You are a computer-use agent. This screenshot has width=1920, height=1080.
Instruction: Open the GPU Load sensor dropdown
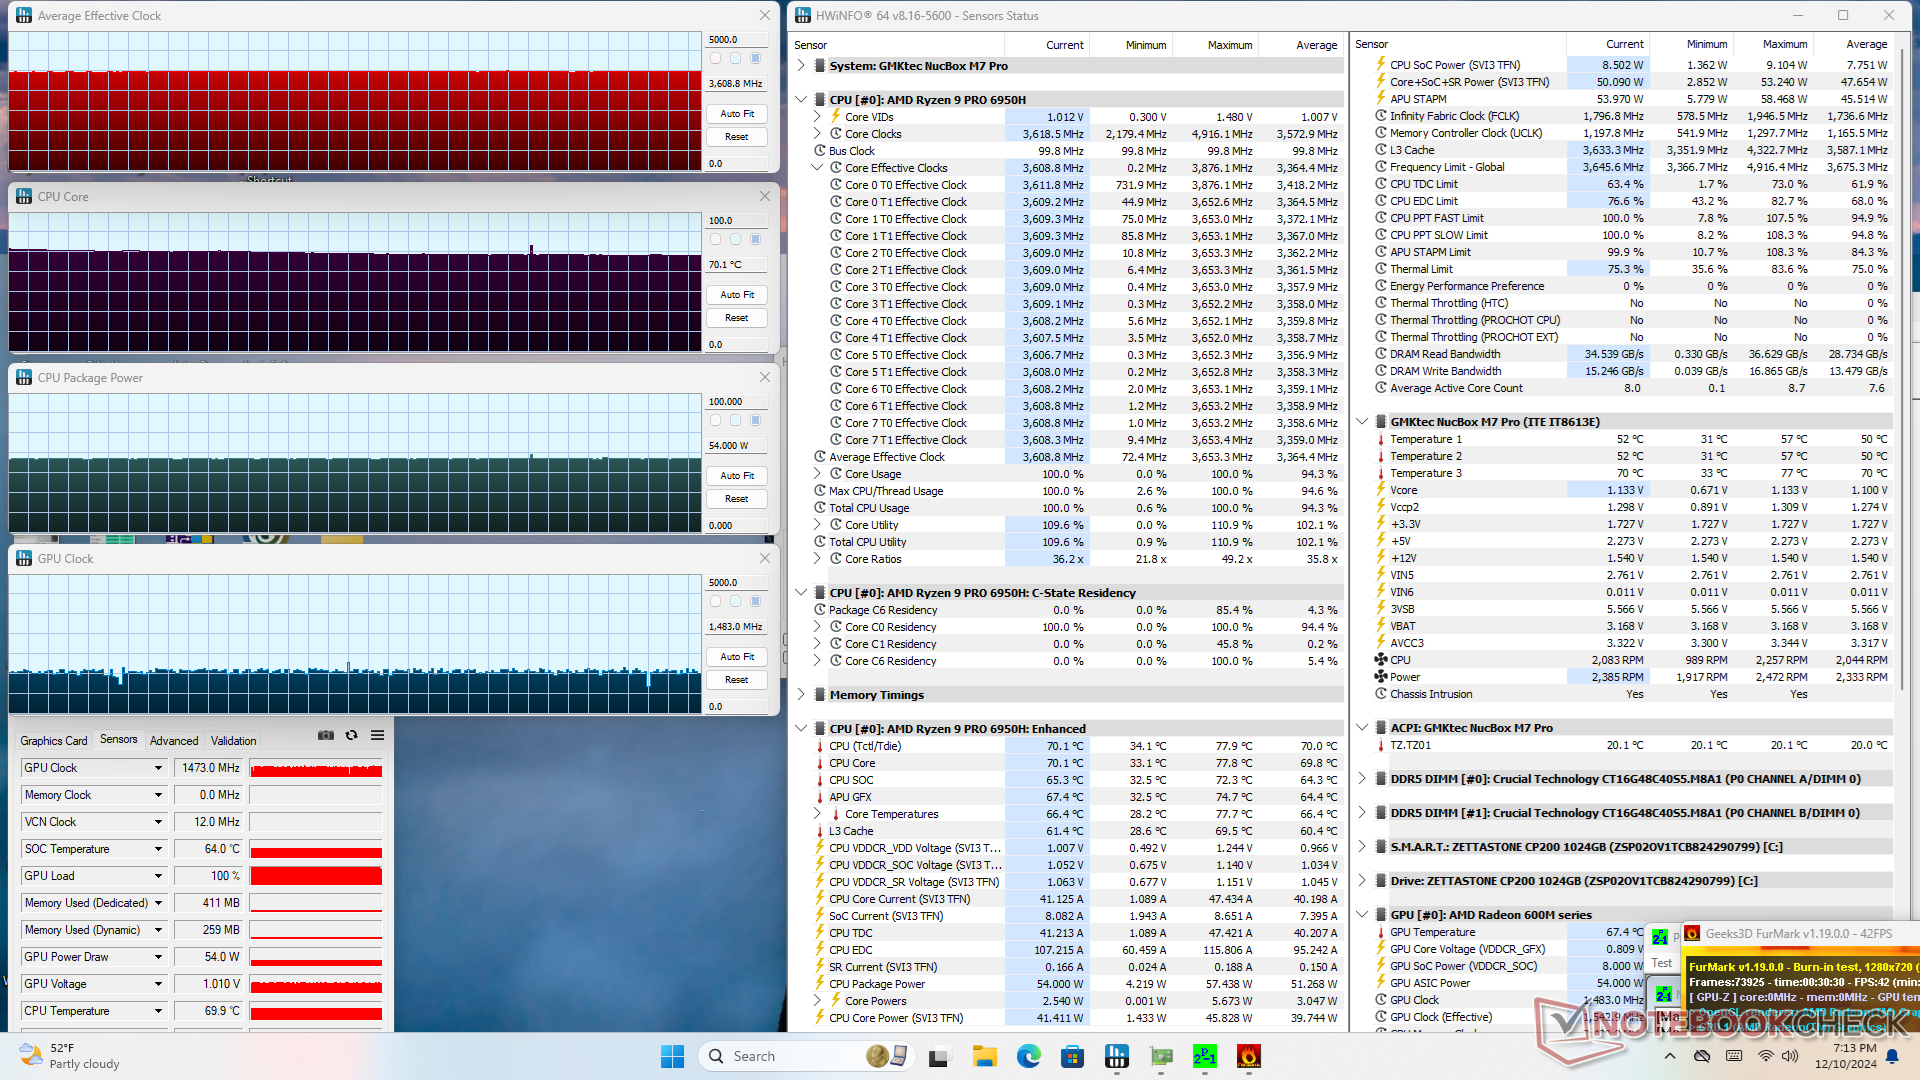(158, 876)
